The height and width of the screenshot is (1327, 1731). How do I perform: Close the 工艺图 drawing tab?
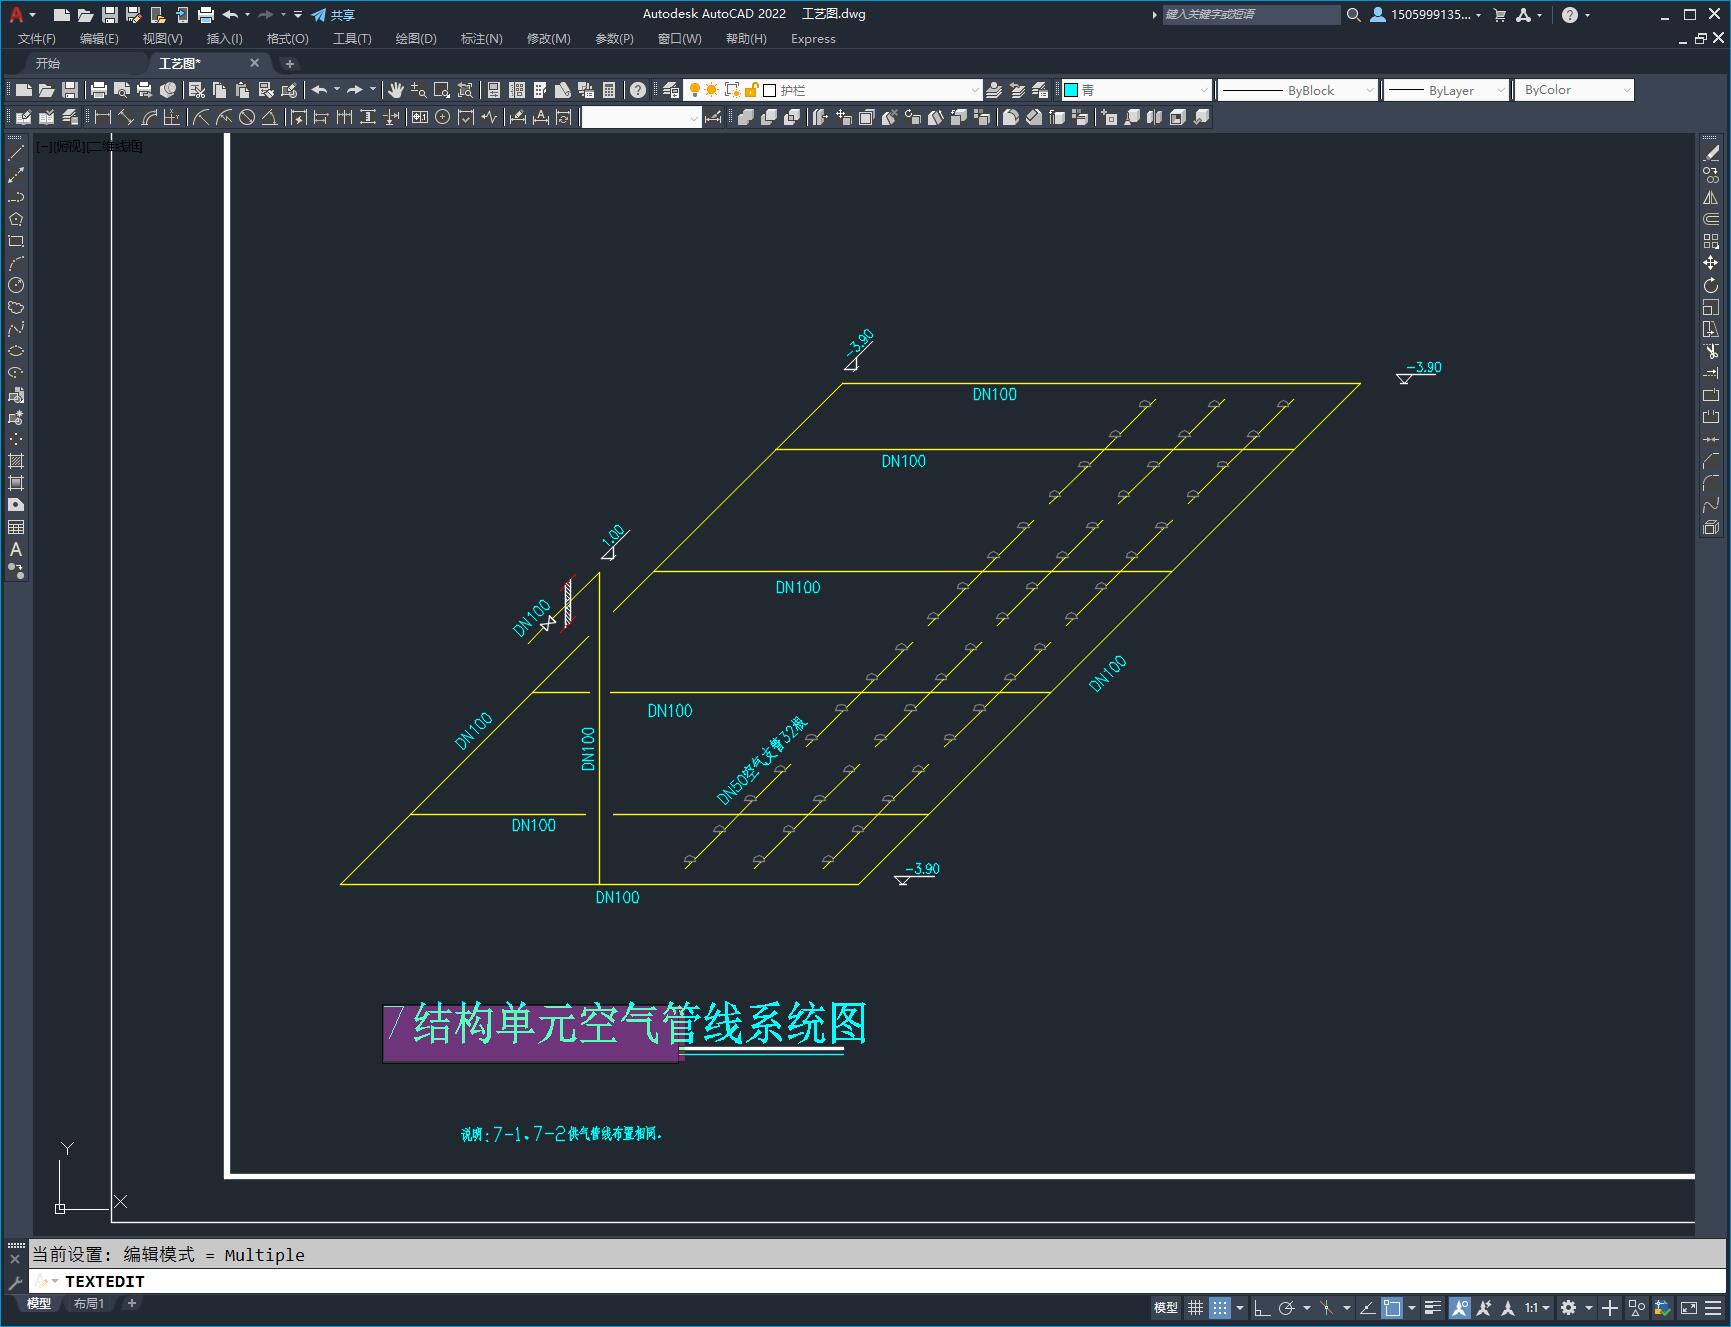(x=254, y=63)
